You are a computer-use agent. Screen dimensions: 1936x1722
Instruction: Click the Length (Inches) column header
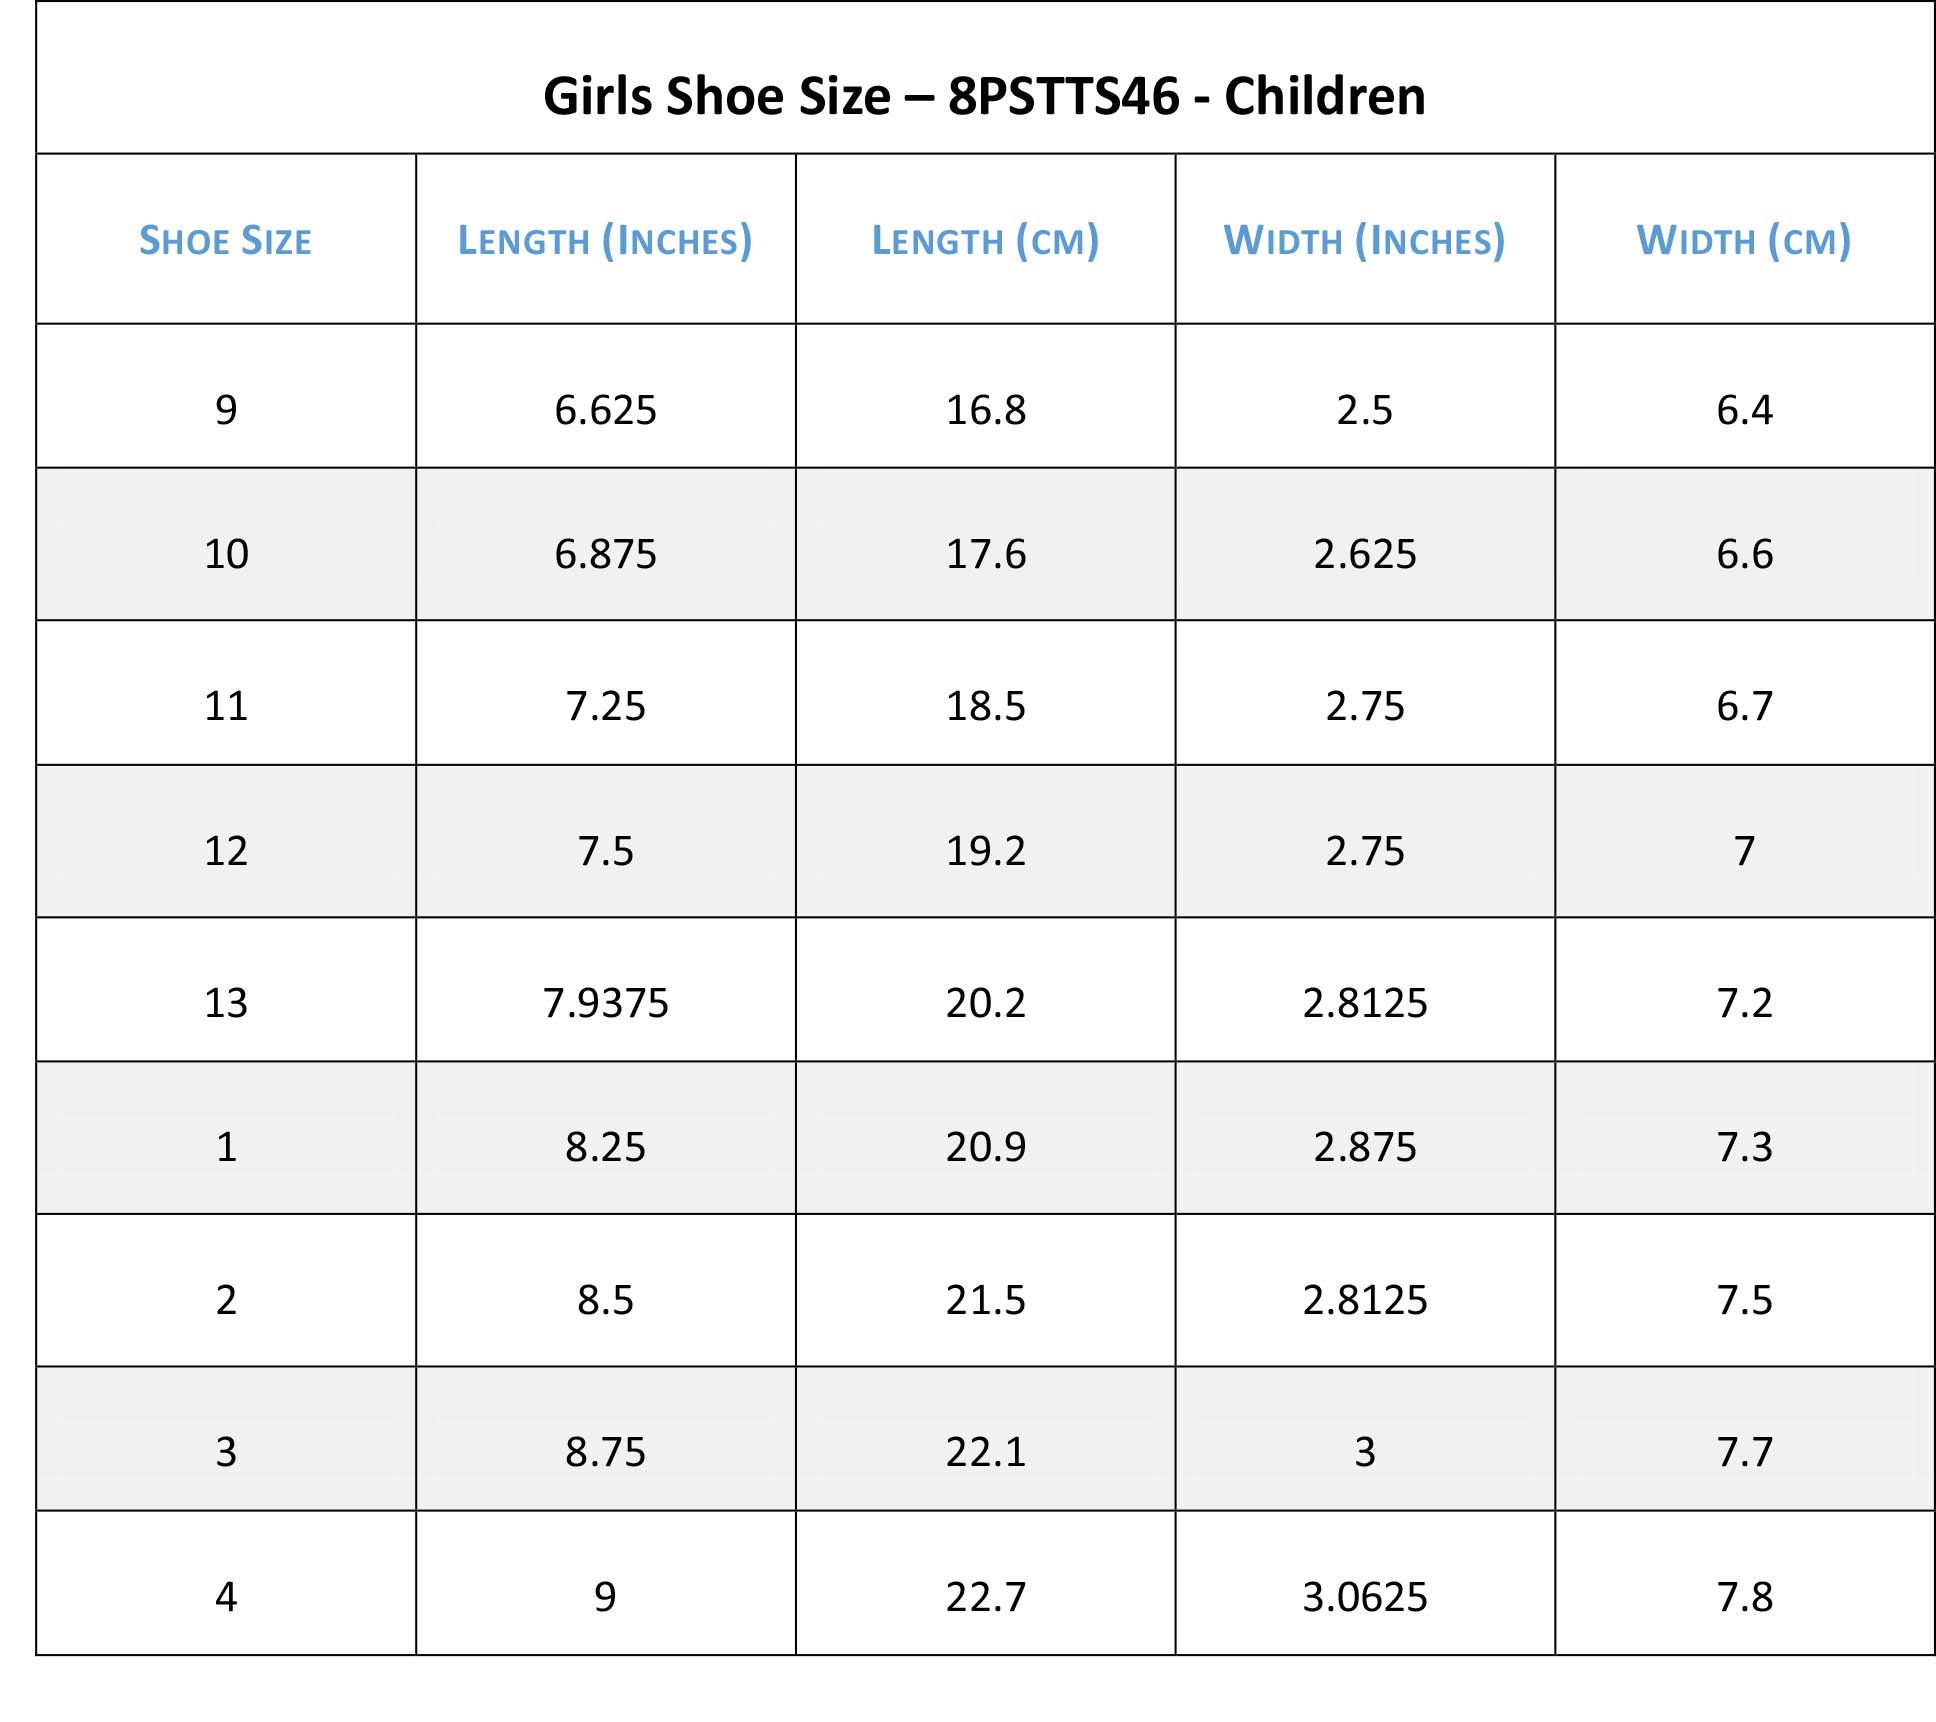coord(605,241)
